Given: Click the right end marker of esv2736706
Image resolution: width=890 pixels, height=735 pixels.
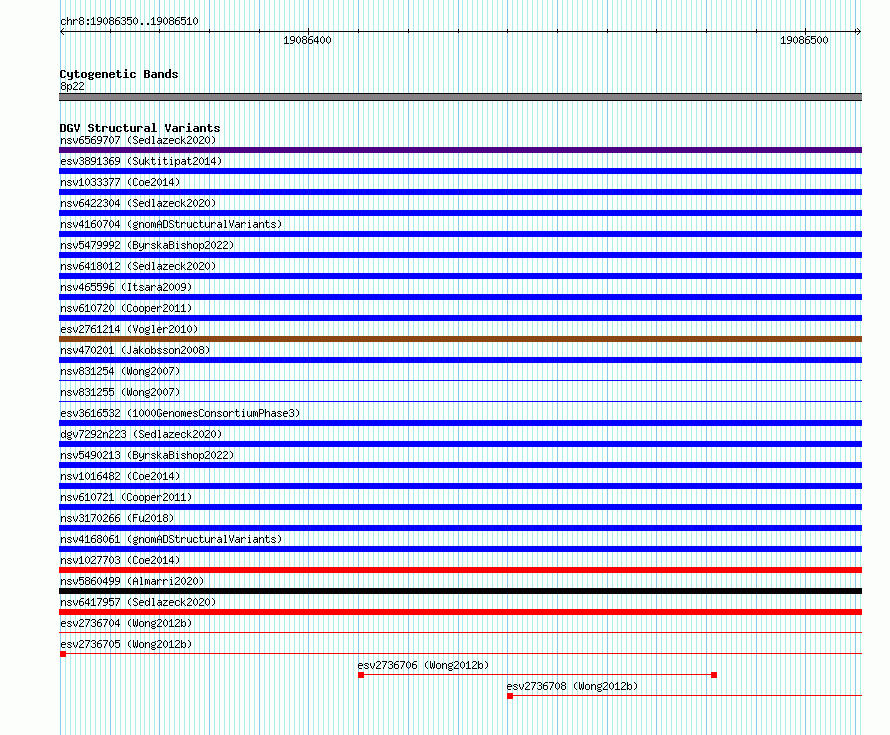Looking at the screenshot, I should click(x=714, y=675).
